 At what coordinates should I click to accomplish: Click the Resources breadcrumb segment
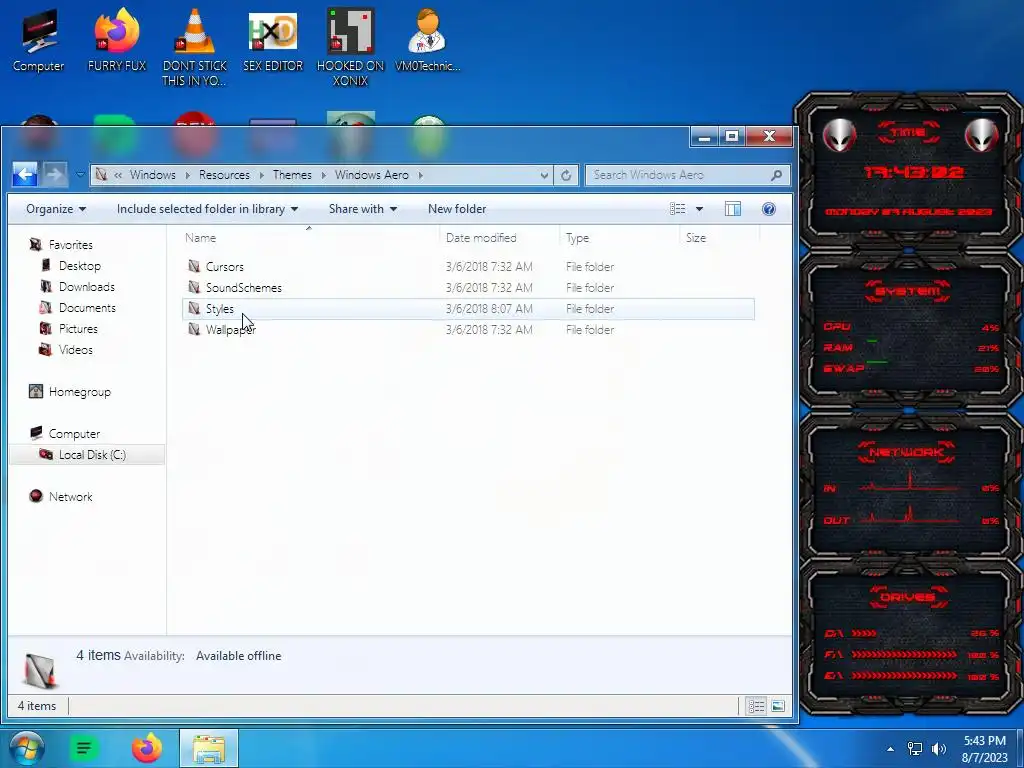[x=224, y=175]
